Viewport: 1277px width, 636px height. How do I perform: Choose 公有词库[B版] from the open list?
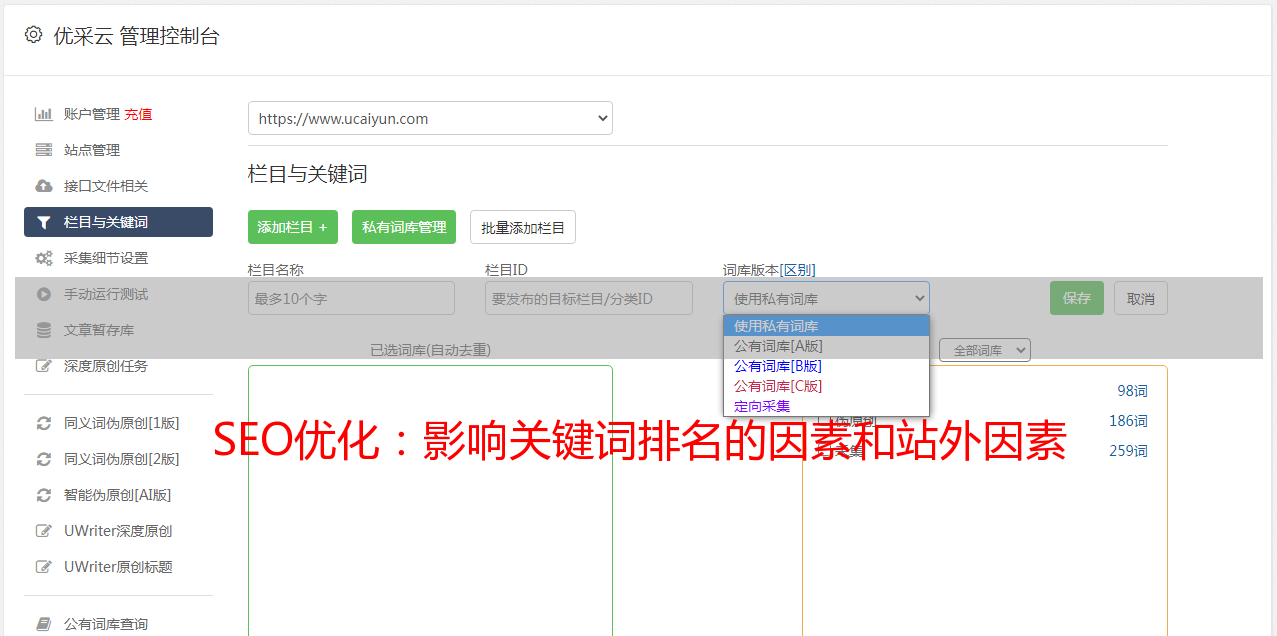826,366
